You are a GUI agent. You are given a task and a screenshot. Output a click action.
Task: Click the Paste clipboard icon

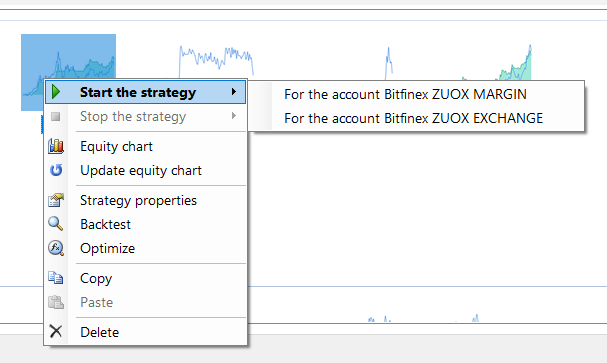[x=56, y=302]
